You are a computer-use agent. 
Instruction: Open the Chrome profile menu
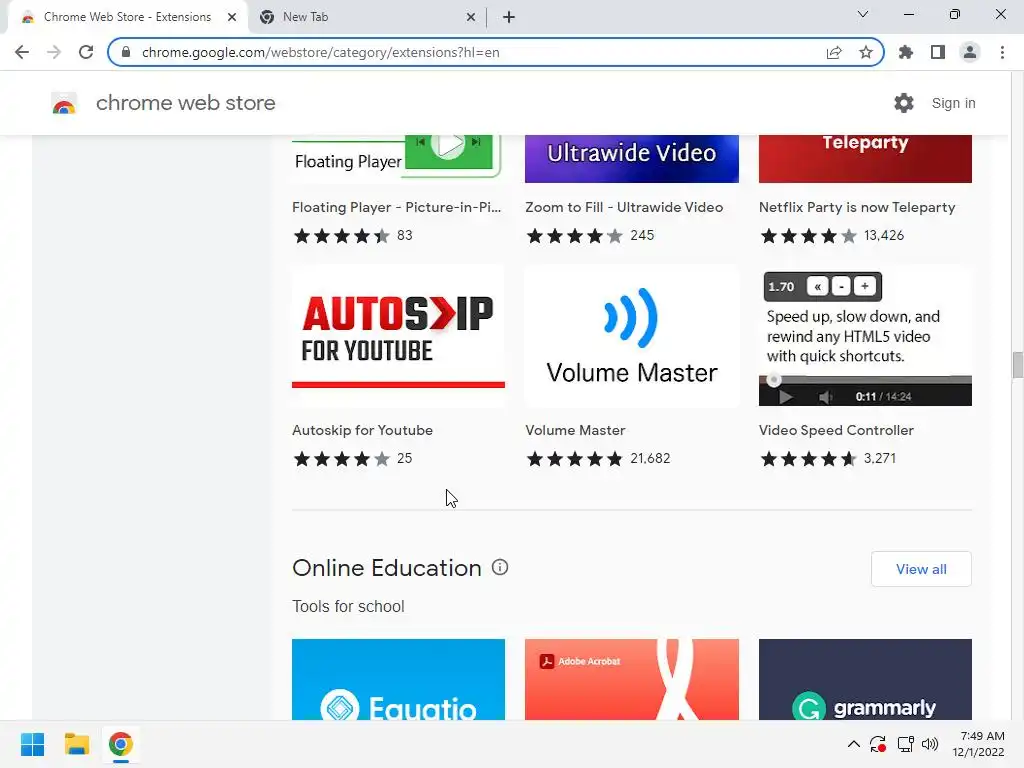[970, 52]
